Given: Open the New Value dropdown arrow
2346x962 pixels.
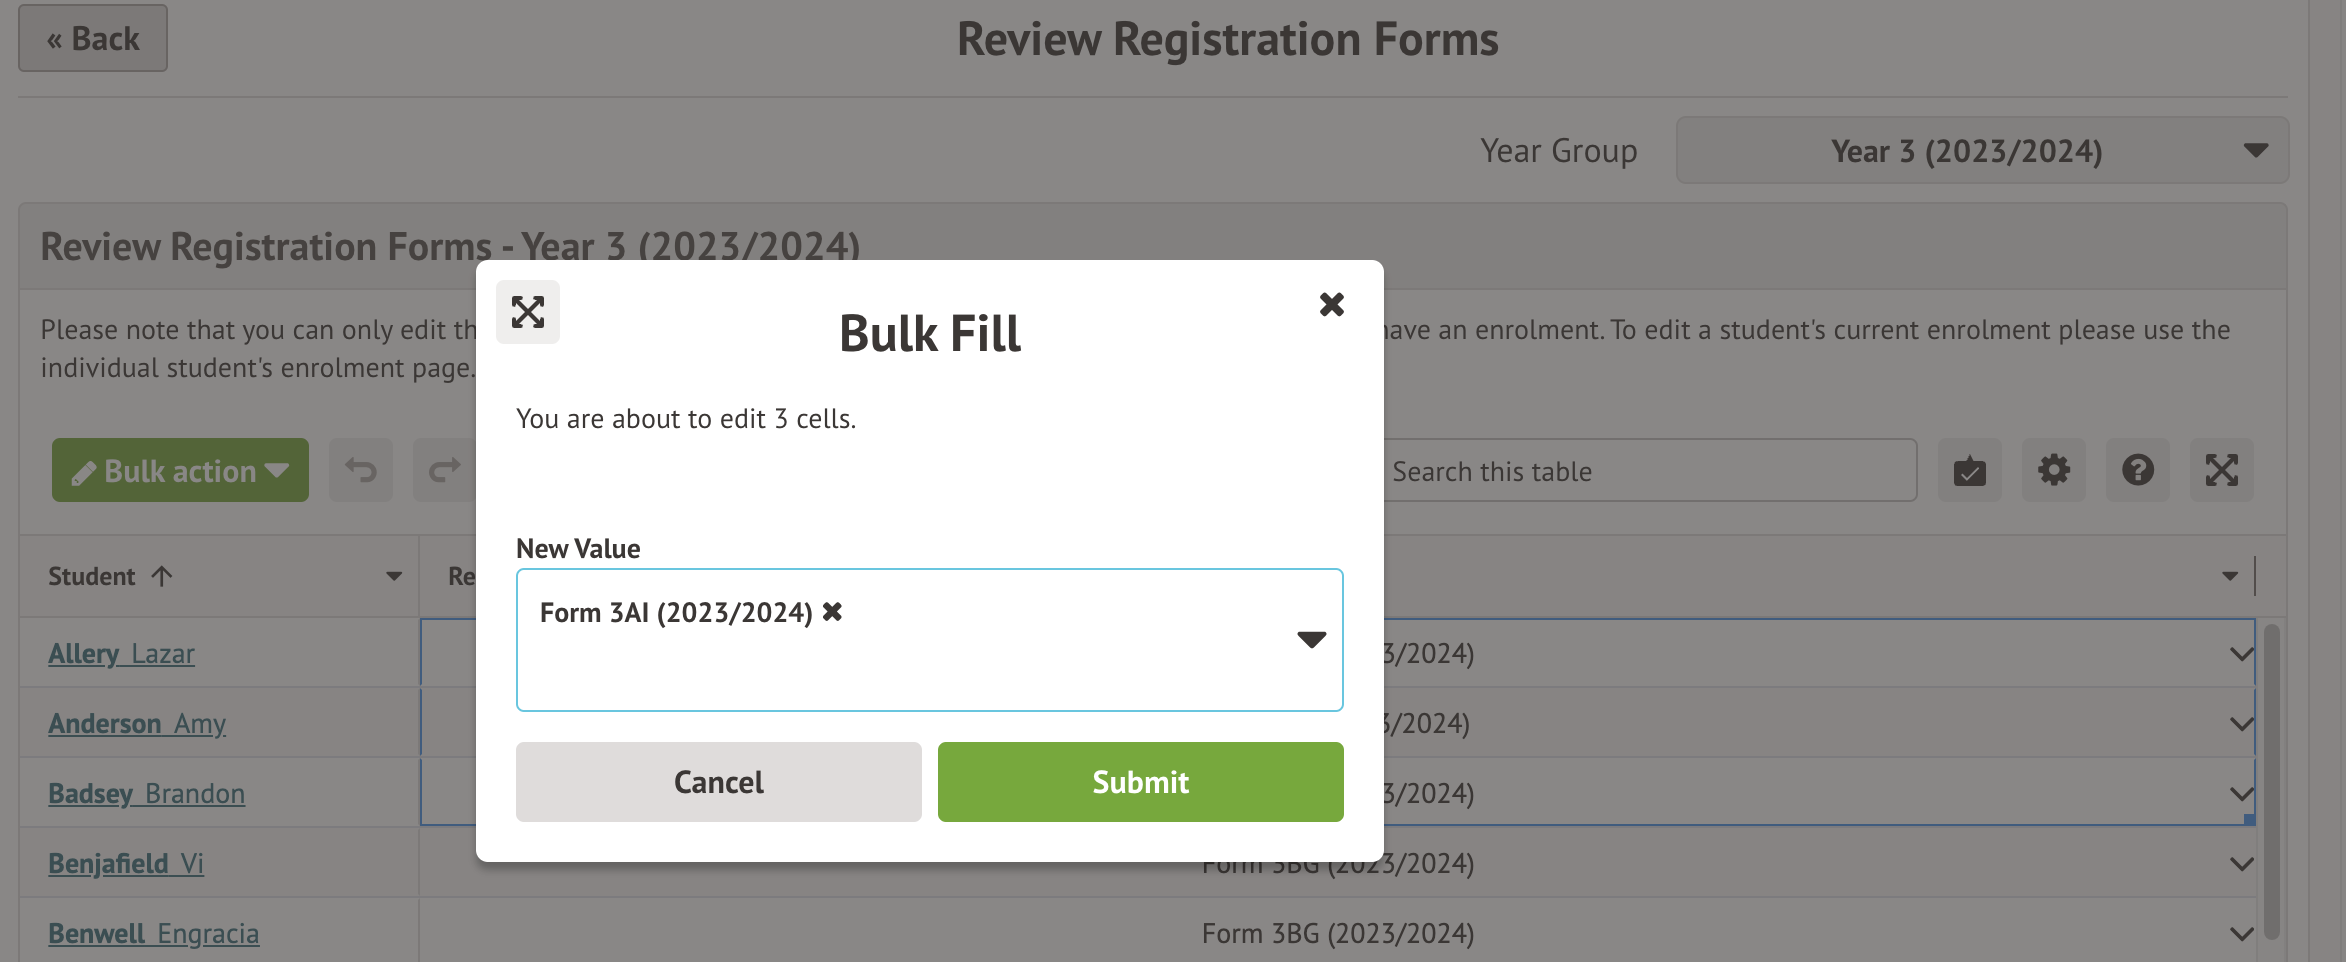Looking at the screenshot, I should (1310, 639).
